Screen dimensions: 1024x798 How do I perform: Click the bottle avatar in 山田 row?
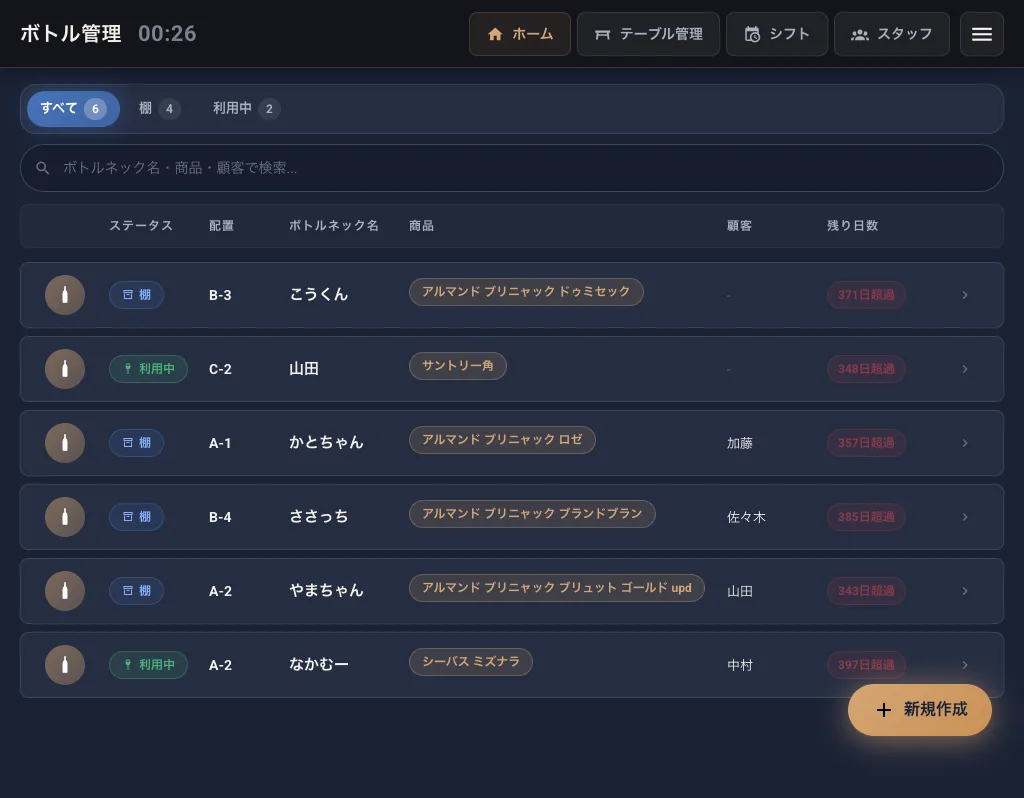coord(65,369)
